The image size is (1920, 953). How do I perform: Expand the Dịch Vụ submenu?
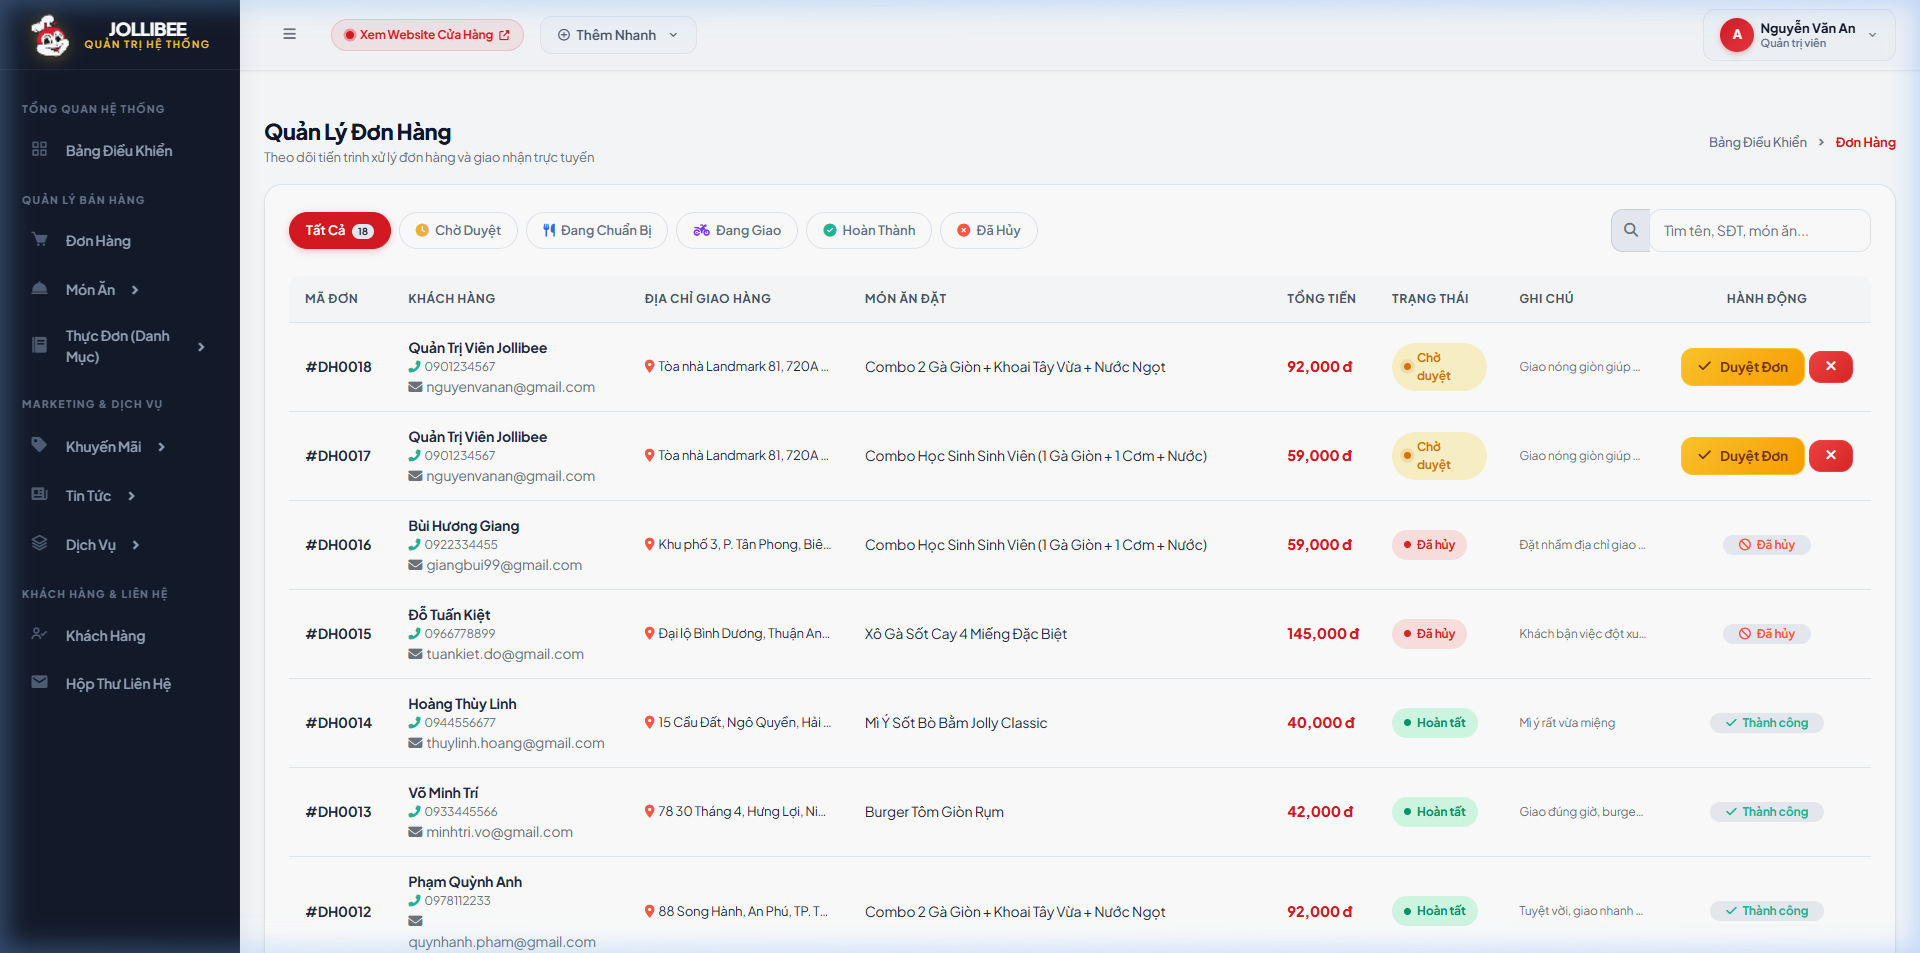(136, 545)
